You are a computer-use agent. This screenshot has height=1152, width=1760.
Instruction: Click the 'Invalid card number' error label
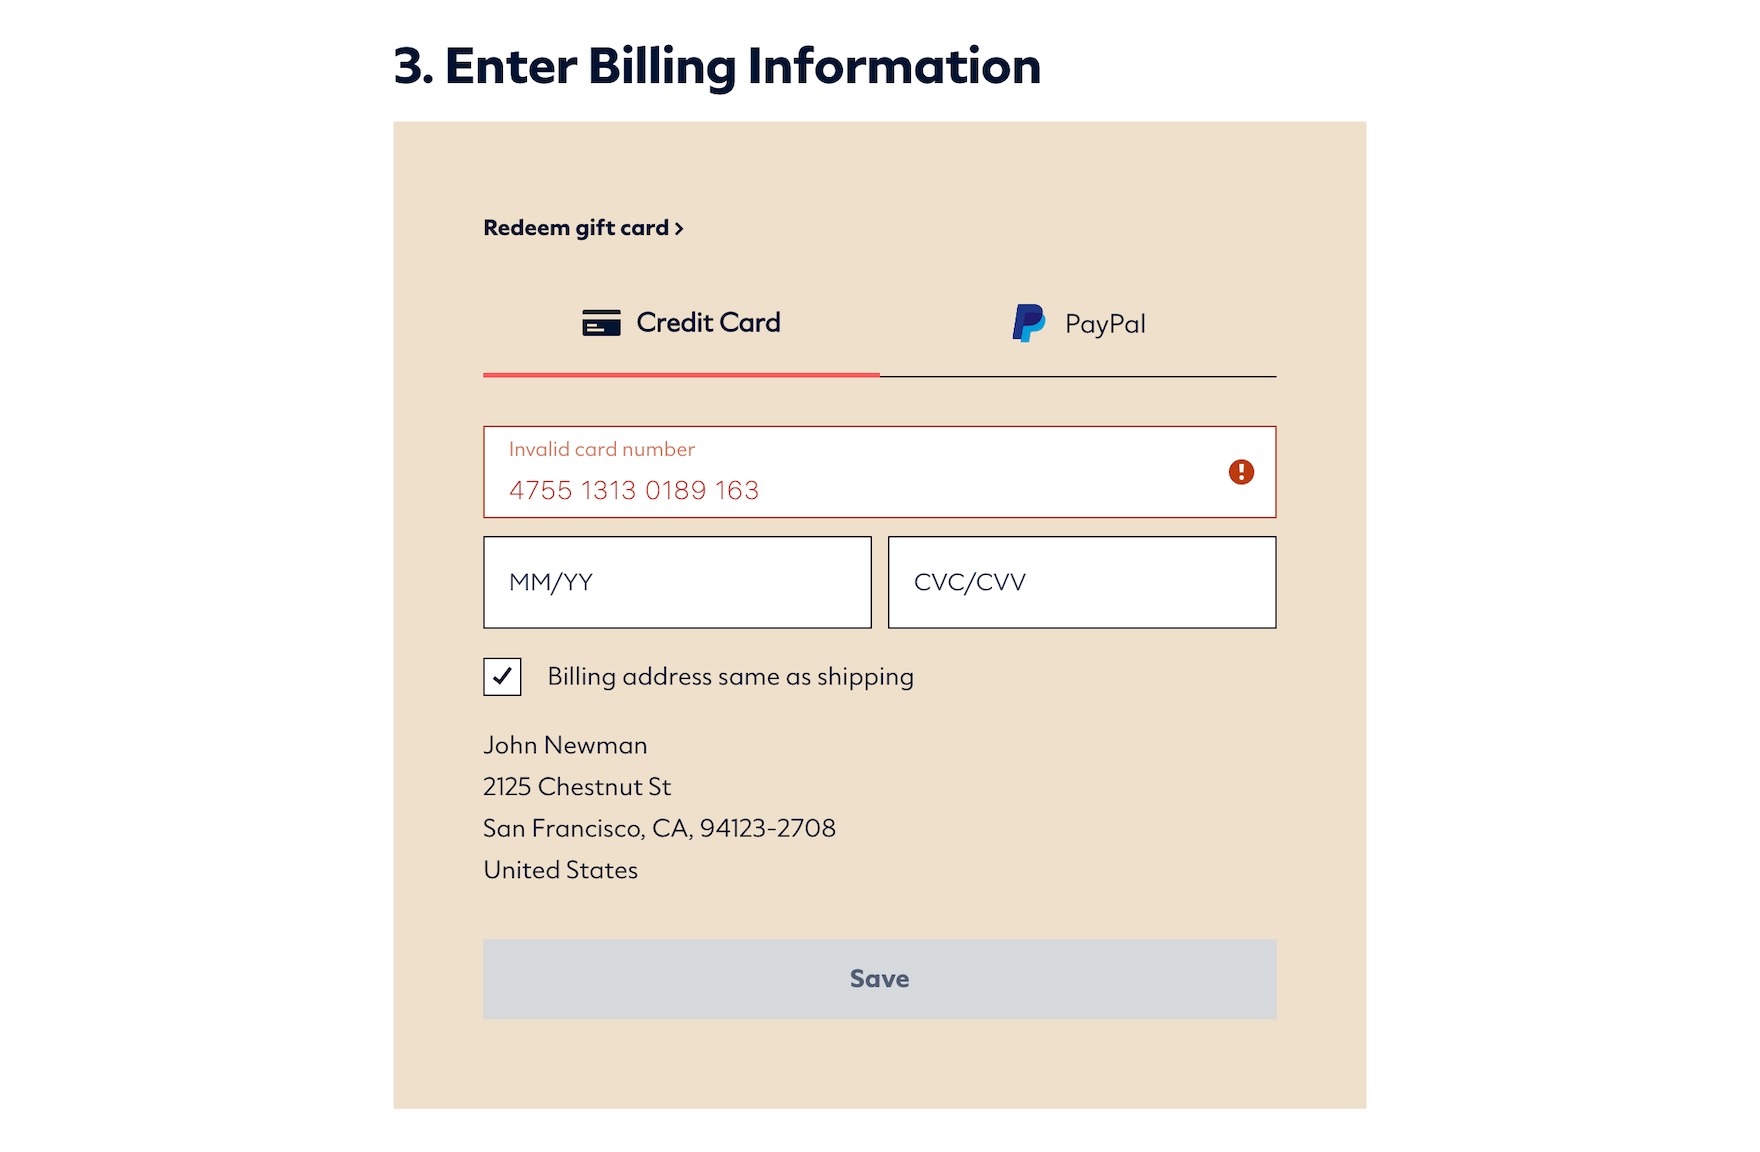(601, 450)
